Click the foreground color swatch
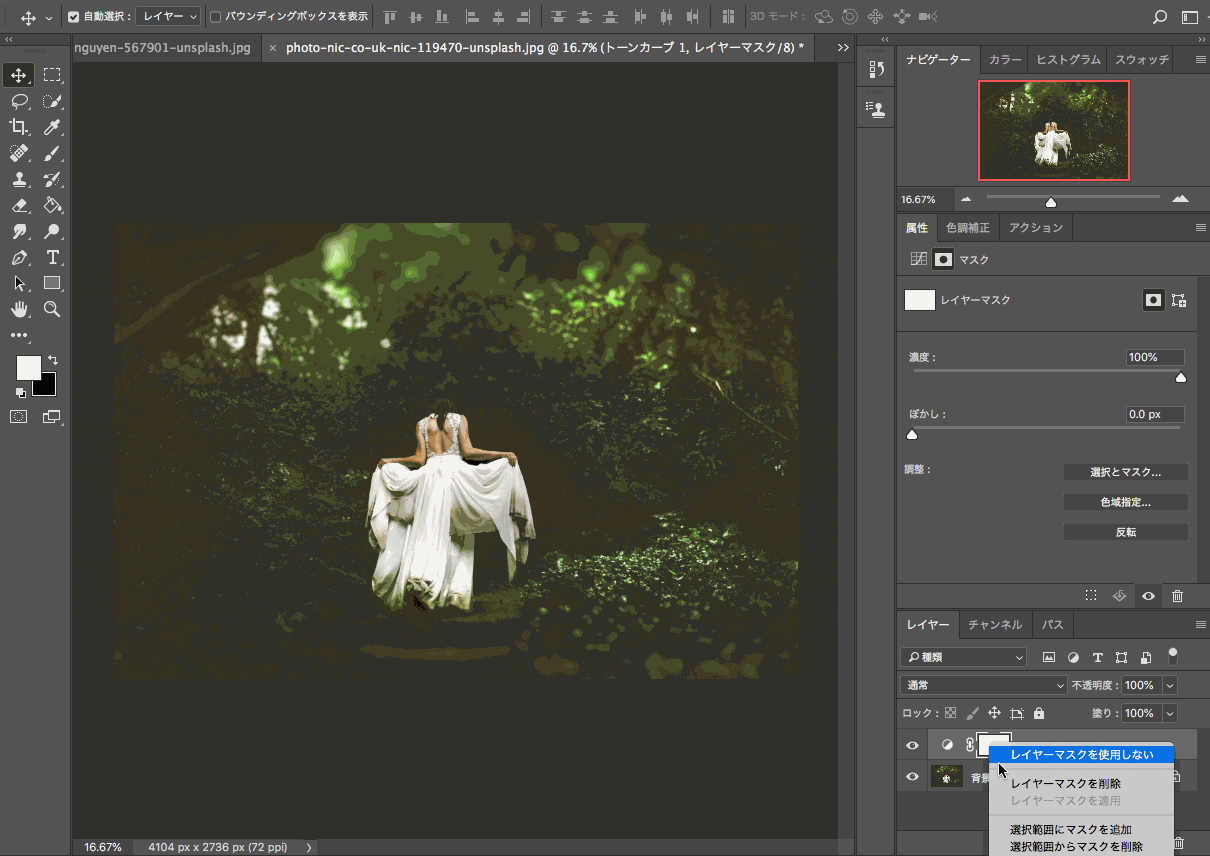This screenshot has height=856, width=1210. coord(28,367)
